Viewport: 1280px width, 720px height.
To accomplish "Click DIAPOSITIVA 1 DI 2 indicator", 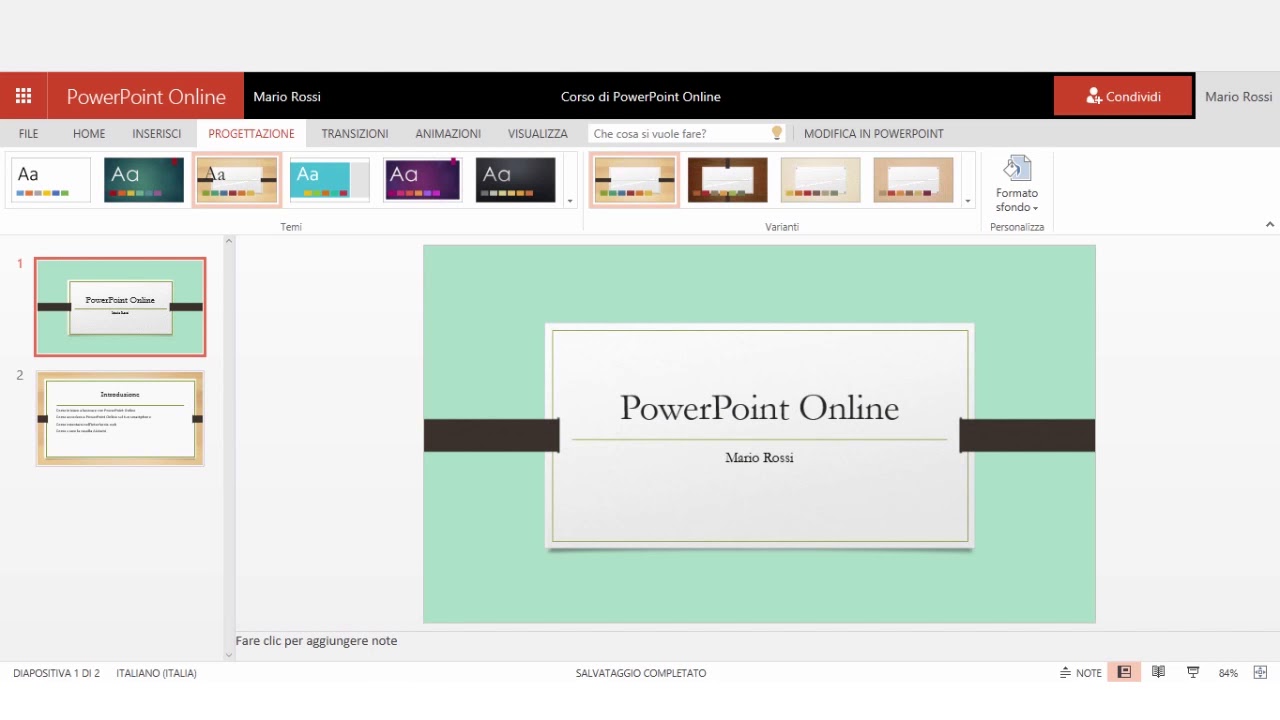I will point(56,673).
